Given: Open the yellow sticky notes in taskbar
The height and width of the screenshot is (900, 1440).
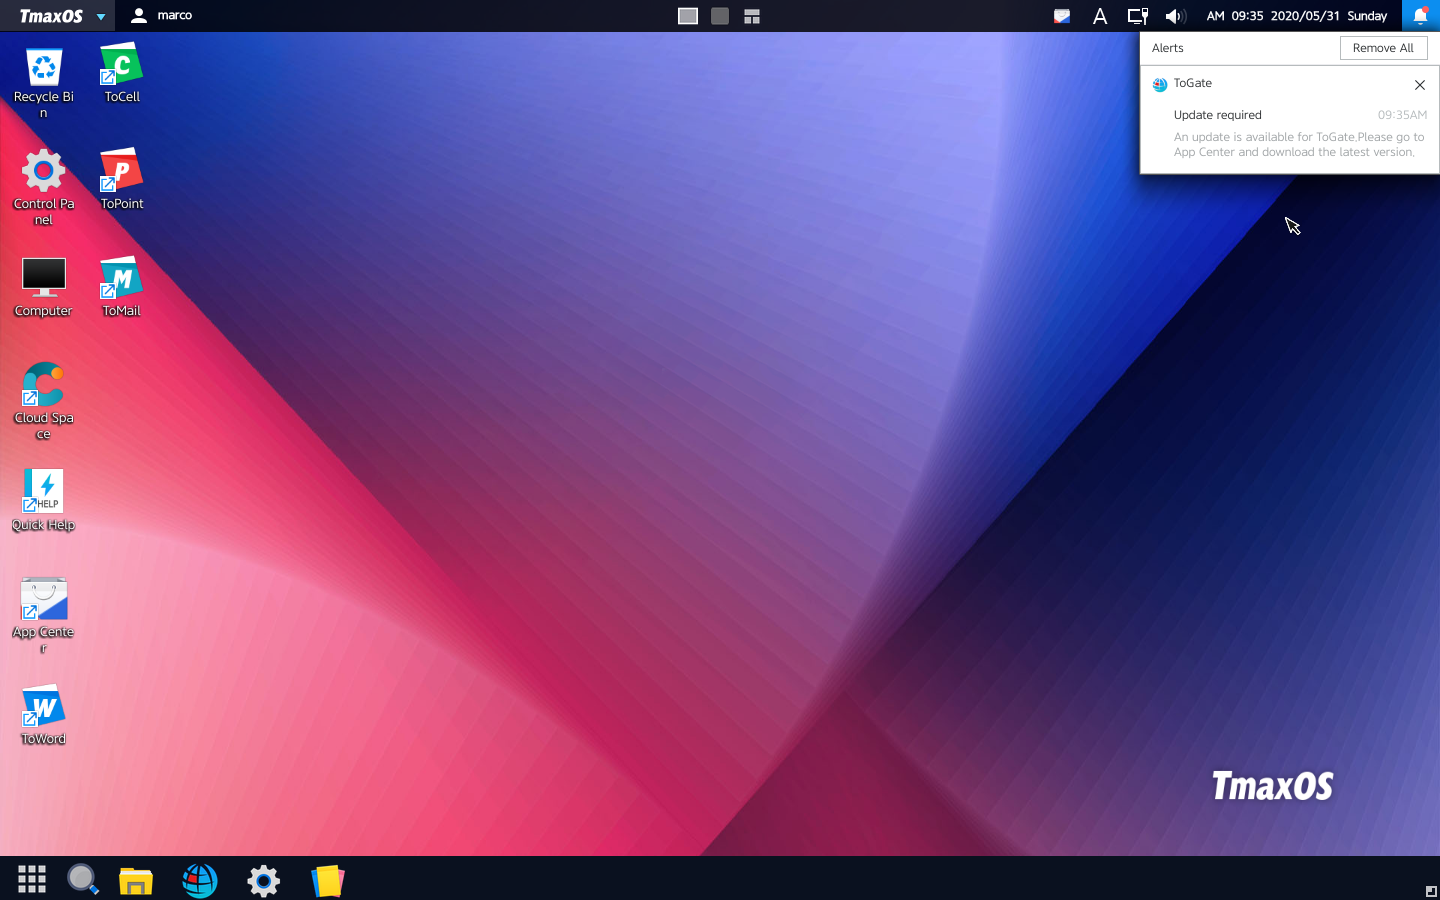Looking at the screenshot, I should coord(327,880).
